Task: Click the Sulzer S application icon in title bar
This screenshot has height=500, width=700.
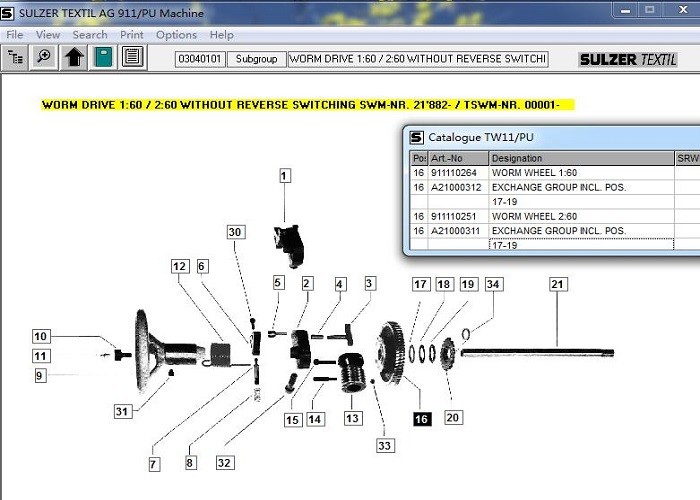Action: (x=7, y=13)
